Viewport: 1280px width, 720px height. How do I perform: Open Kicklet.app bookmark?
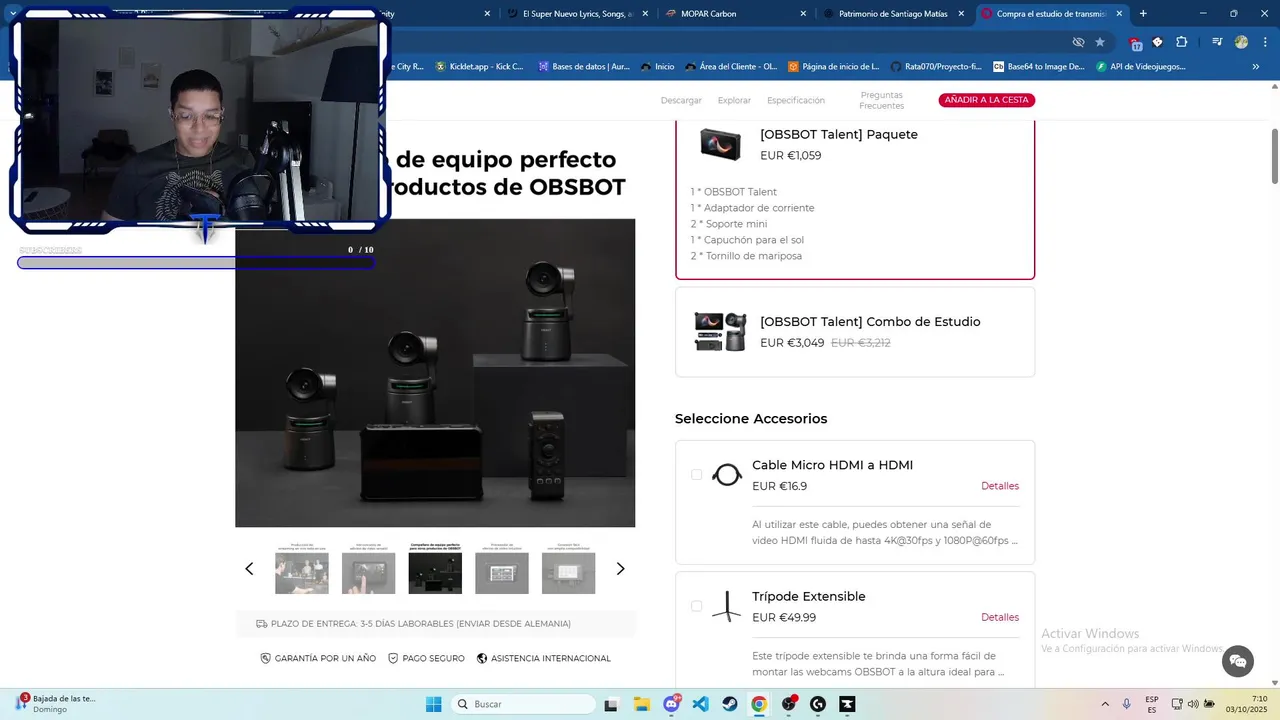[x=479, y=67]
